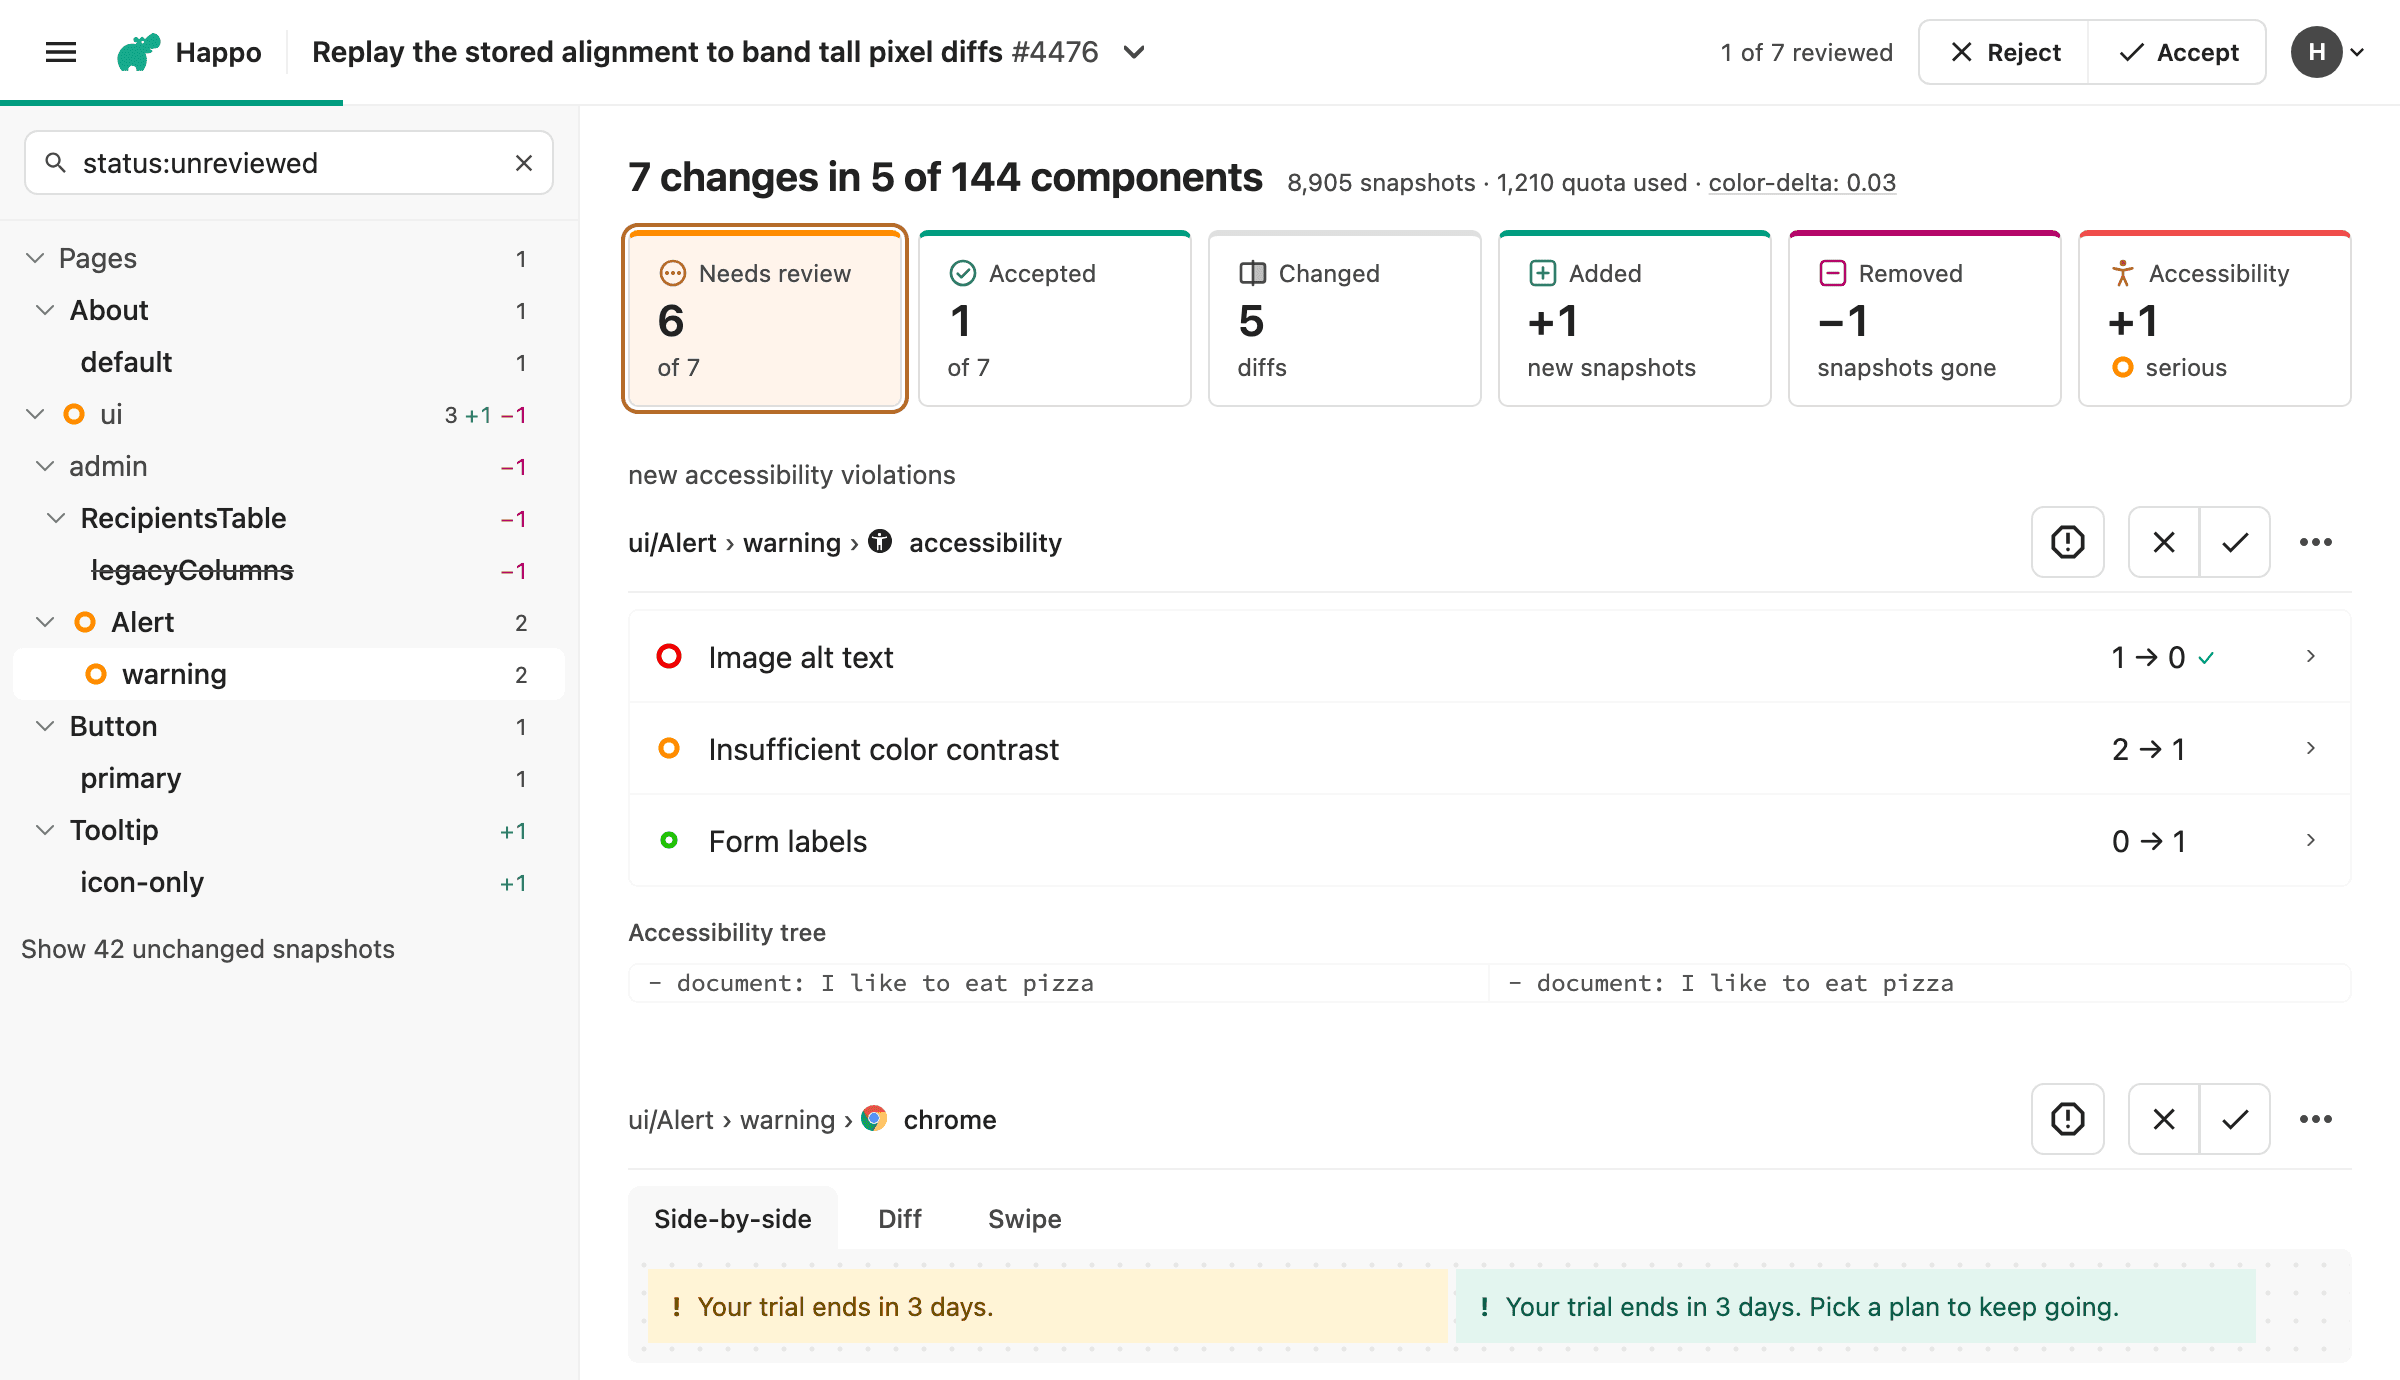The image size is (2400, 1380).
Task: Collapse the admin tree node
Action: click(45, 466)
